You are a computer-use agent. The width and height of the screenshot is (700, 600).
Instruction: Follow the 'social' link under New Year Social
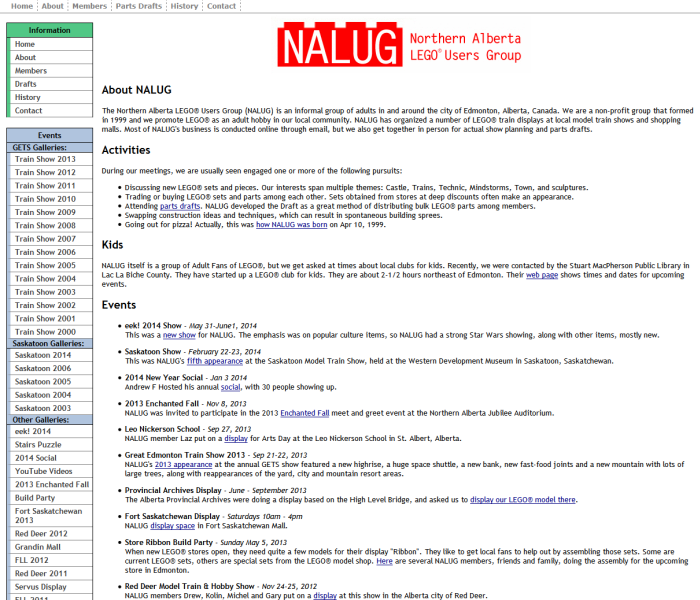230,387
